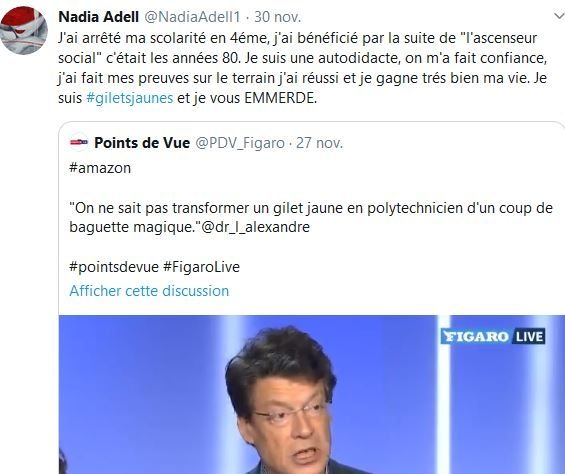The height and width of the screenshot is (474, 565).
Task: Click Afficher cette discussion
Action: tap(149, 291)
